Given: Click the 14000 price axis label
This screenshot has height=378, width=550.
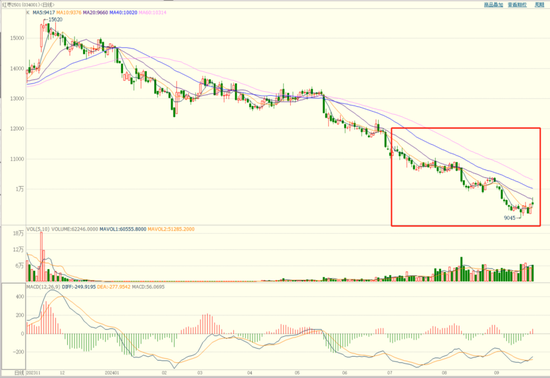Looking at the screenshot, I should (x=17, y=68).
